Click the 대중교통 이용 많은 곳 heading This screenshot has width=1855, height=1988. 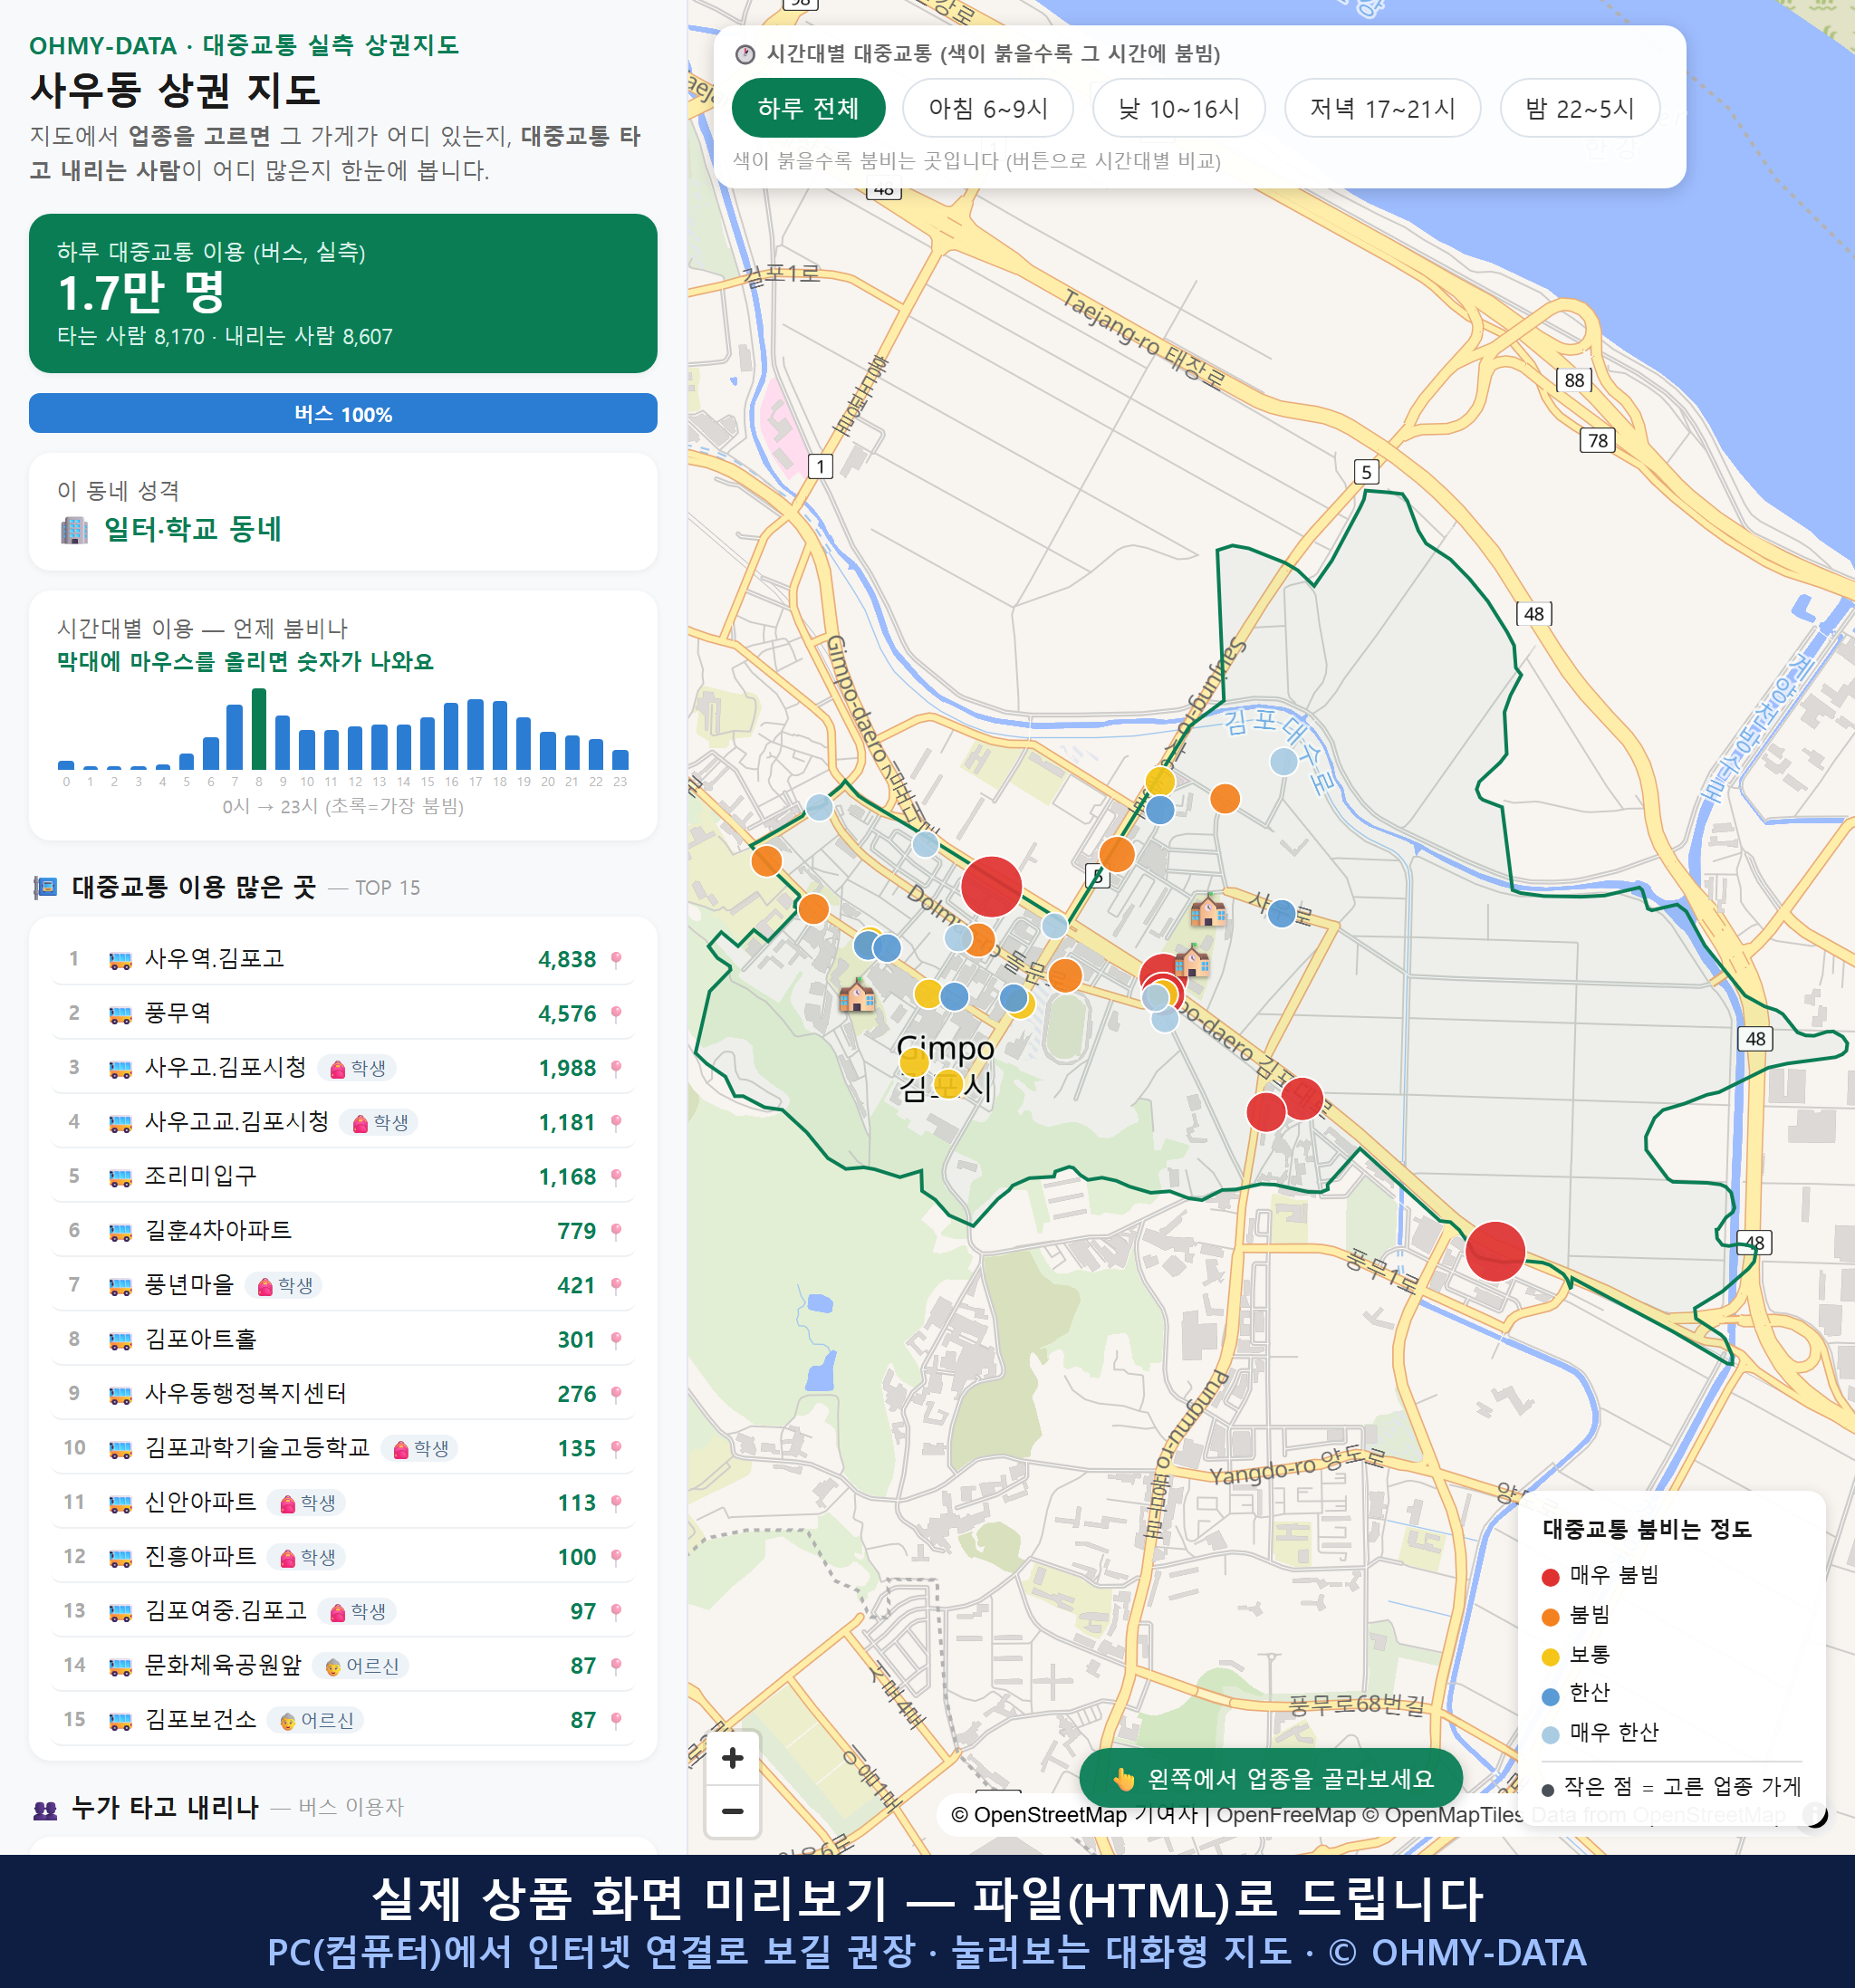194,887
